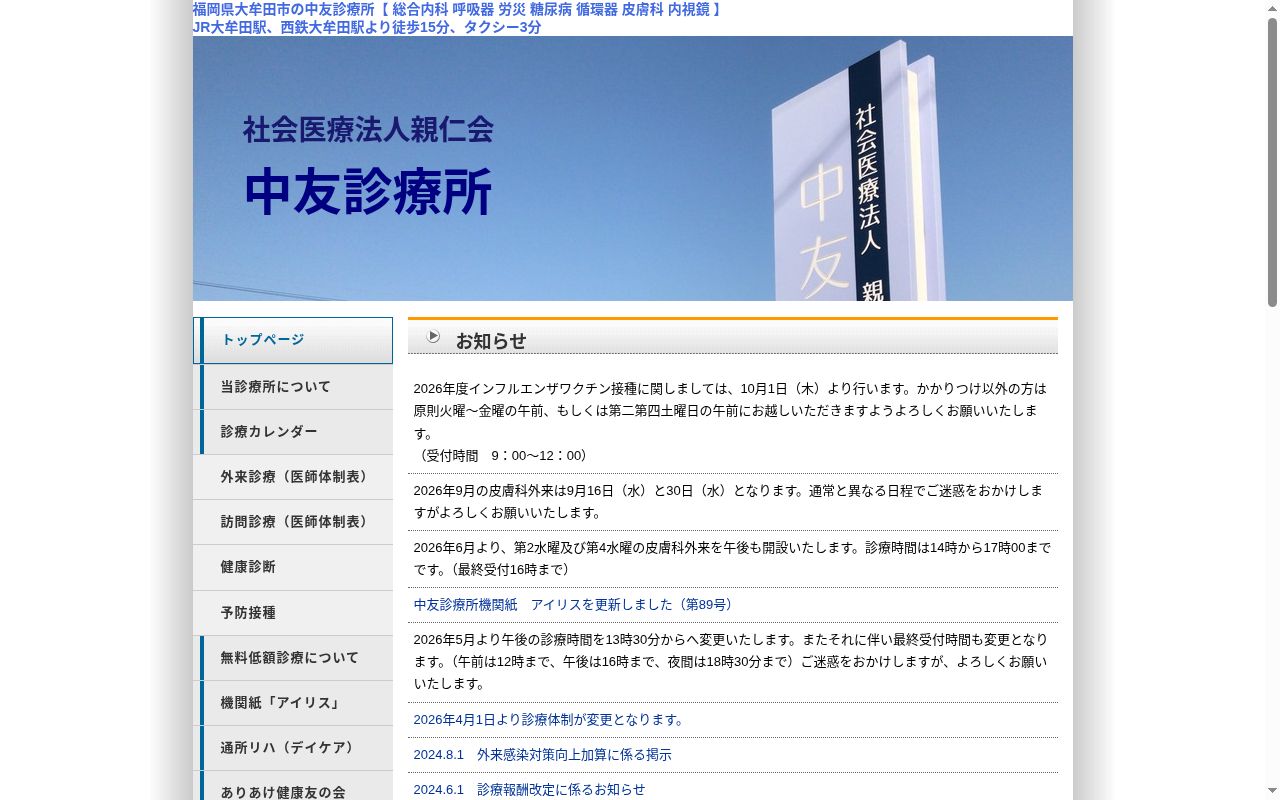Screen dimensions: 1280x800
Task: Open 訪問診療（医師体制表） menu entry
Action: click(293, 522)
